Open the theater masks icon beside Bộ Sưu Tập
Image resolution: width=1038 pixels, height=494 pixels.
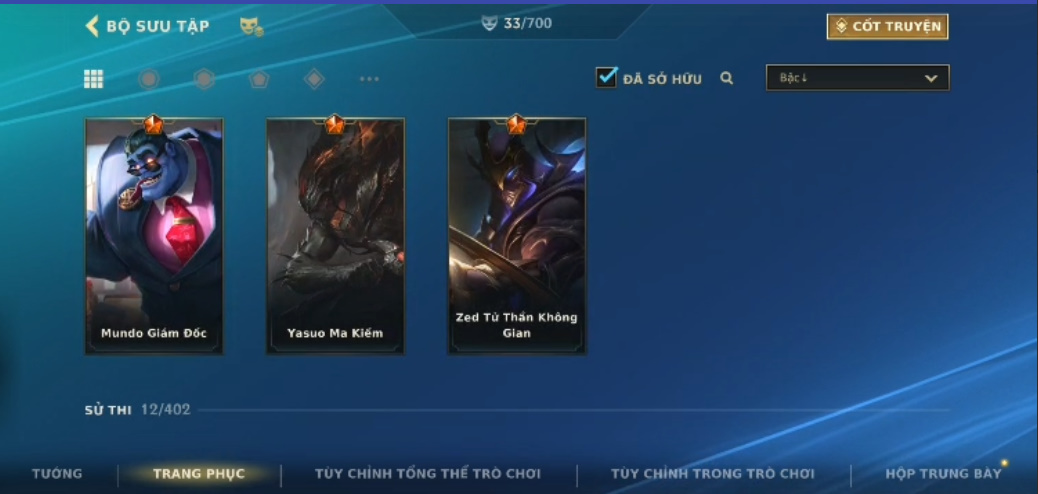(x=251, y=26)
